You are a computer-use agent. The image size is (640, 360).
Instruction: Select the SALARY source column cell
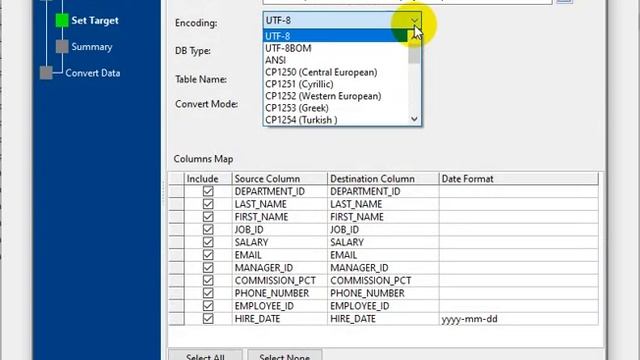(280, 242)
